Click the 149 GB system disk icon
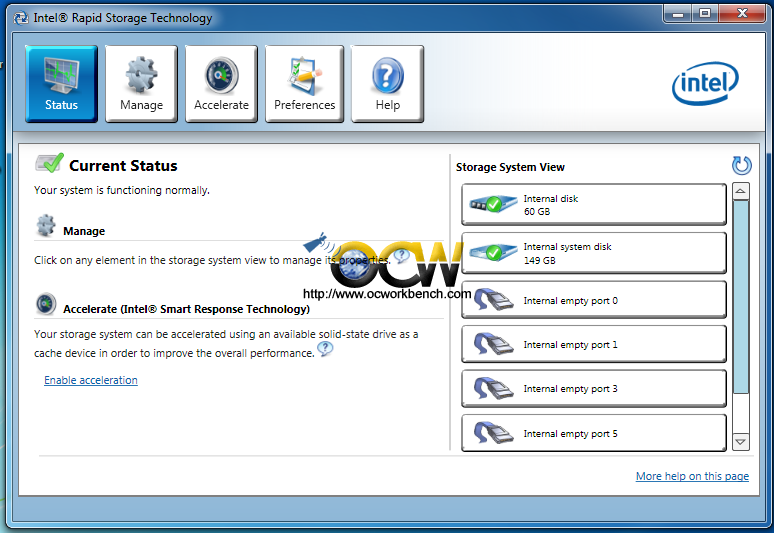Image resolution: width=774 pixels, height=533 pixels. 493,253
